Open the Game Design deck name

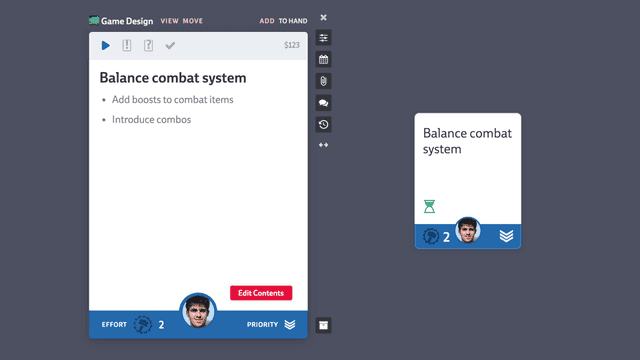127,21
